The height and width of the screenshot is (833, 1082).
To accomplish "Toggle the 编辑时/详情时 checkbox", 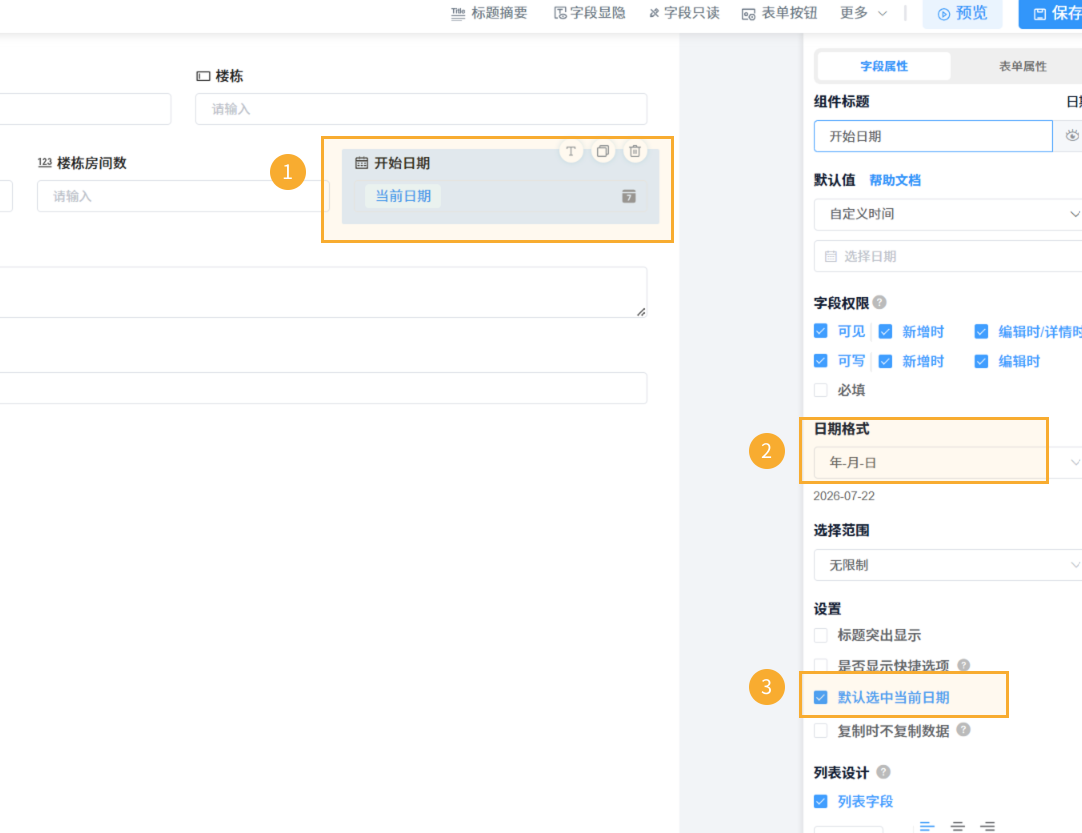I will (981, 332).
